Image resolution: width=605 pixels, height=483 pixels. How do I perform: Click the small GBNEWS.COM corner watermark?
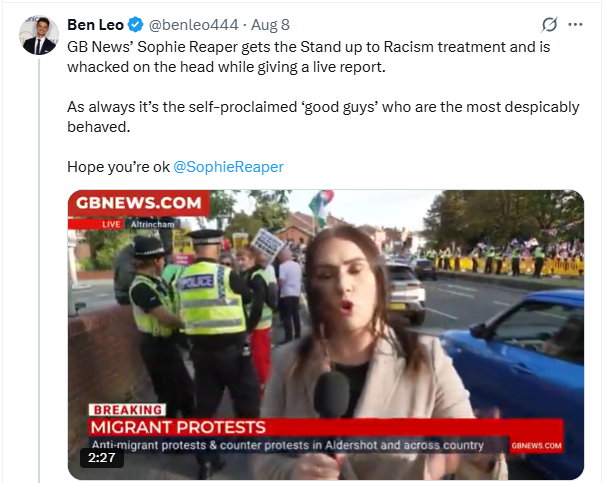pyautogui.click(x=537, y=444)
